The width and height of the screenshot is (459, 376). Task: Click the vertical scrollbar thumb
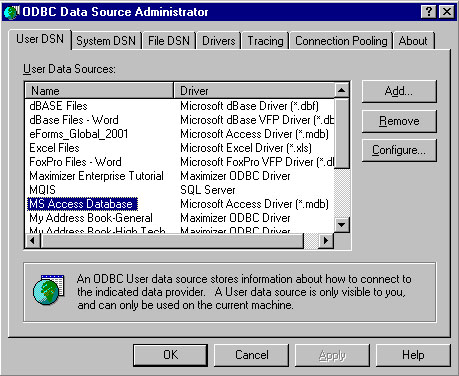[x=342, y=133]
